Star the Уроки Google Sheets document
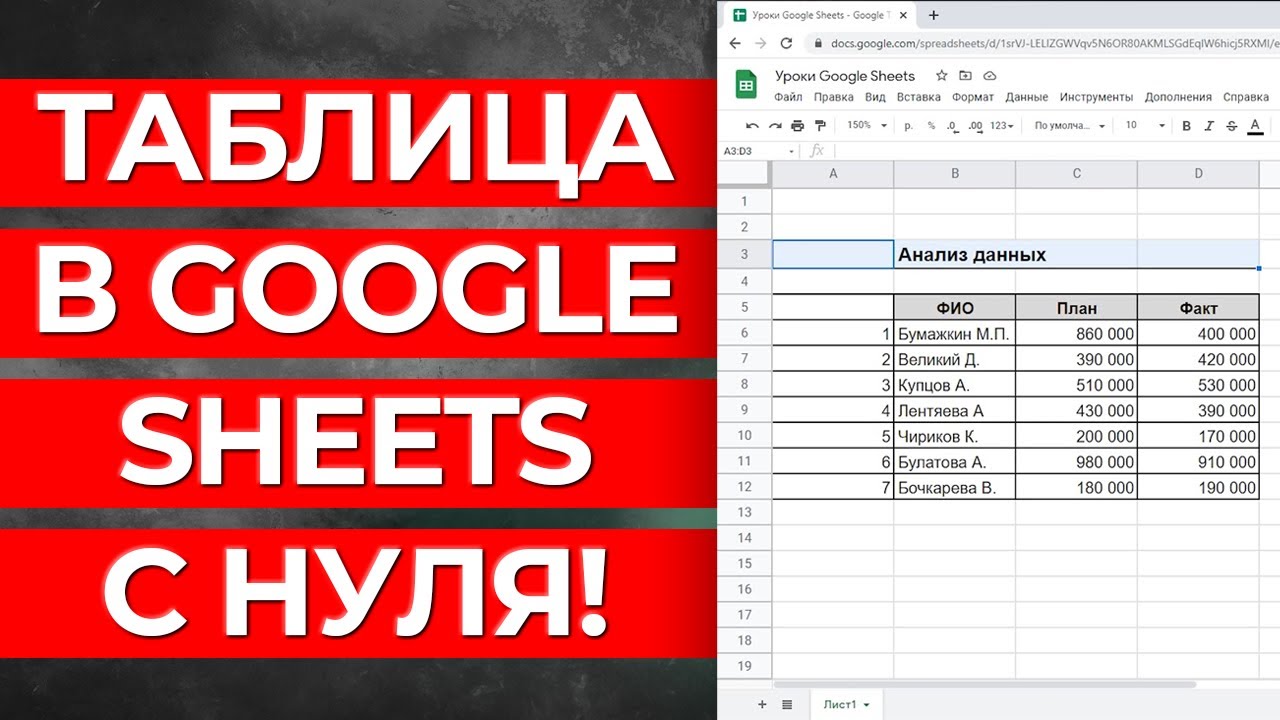The image size is (1280, 720). click(x=941, y=76)
